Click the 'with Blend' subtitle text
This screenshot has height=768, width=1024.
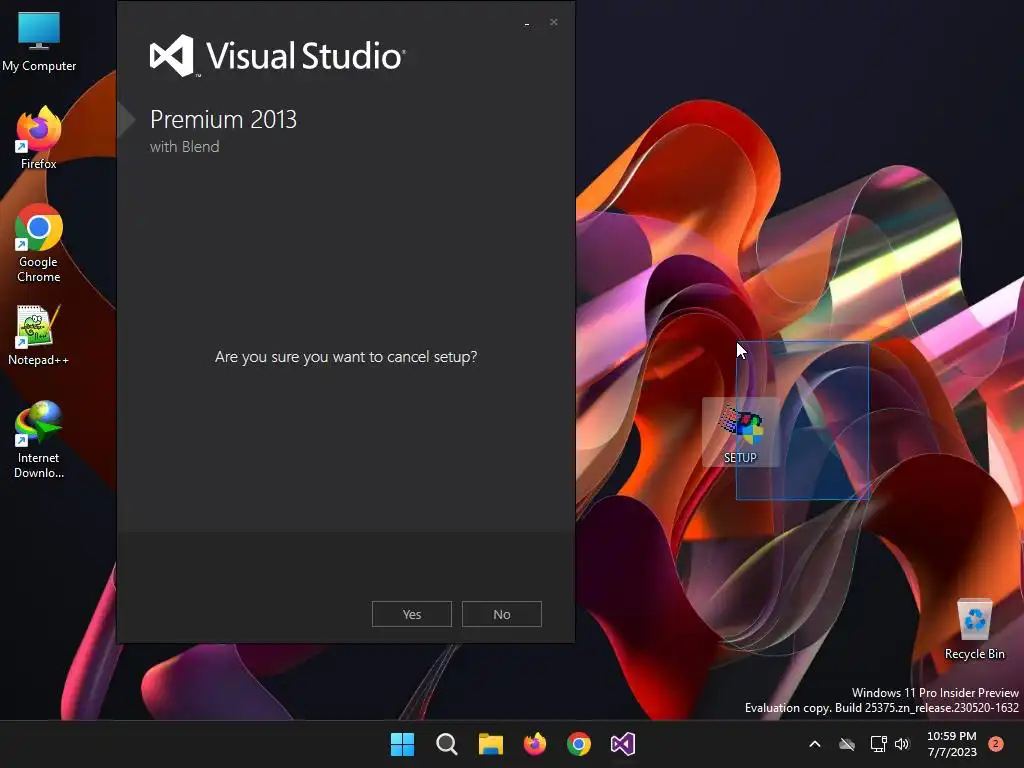coord(185,147)
